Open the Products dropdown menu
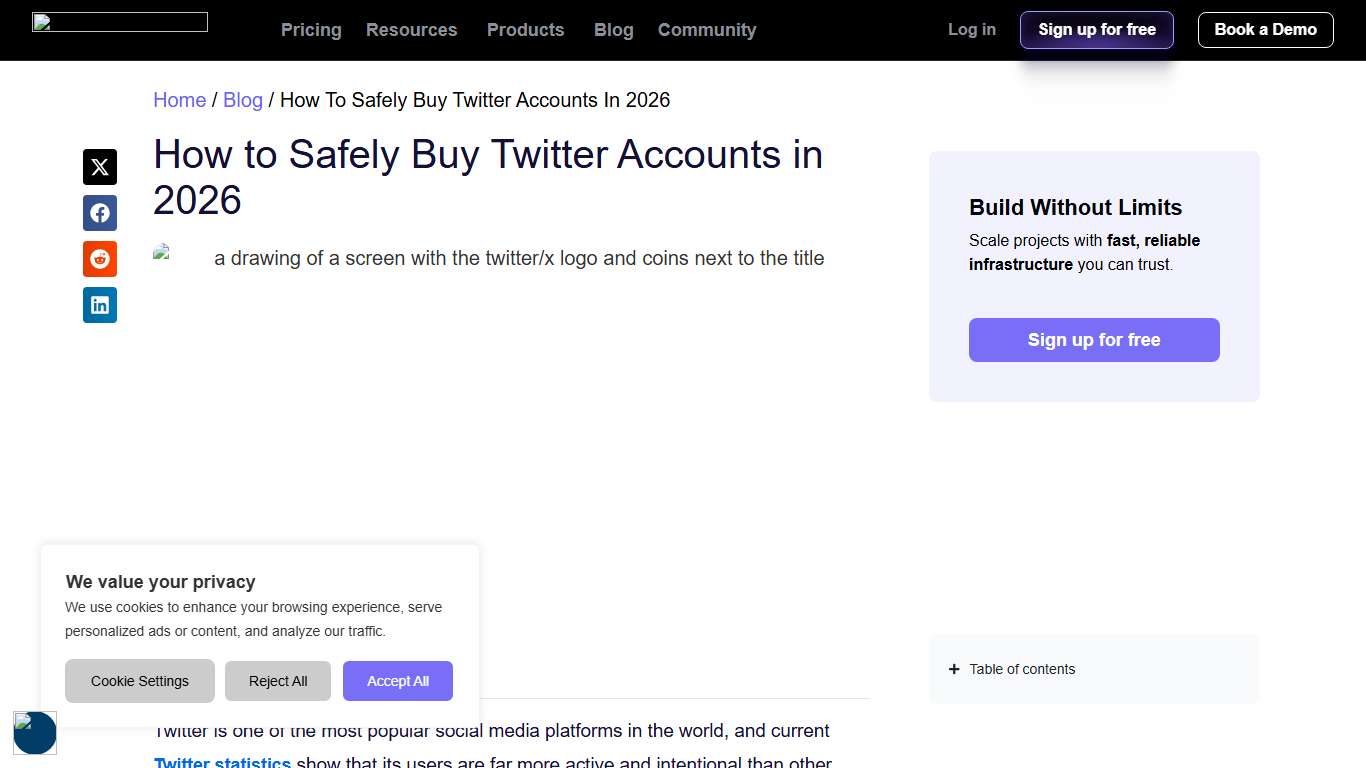 click(x=525, y=30)
